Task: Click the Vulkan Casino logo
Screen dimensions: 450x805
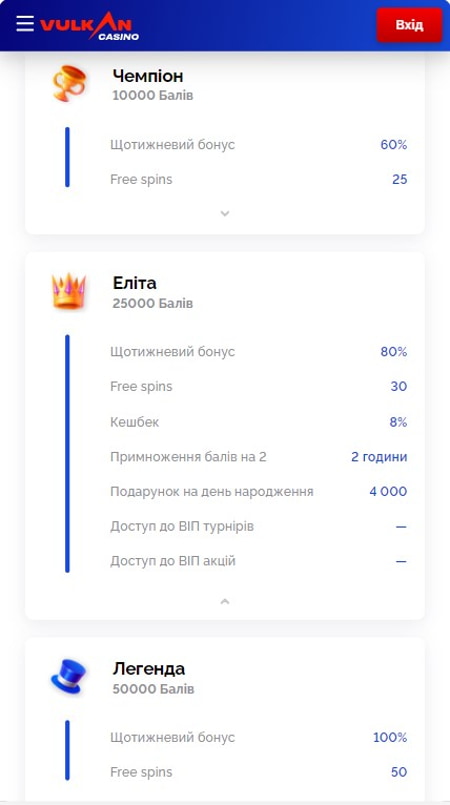Action: coord(89,26)
